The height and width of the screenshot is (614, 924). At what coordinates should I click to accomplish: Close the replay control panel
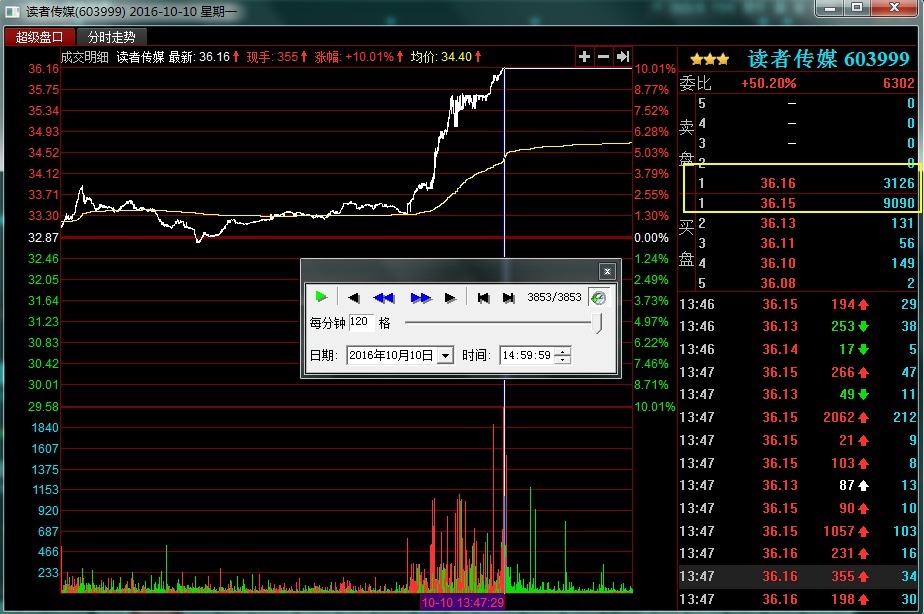pyautogui.click(x=606, y=271)
